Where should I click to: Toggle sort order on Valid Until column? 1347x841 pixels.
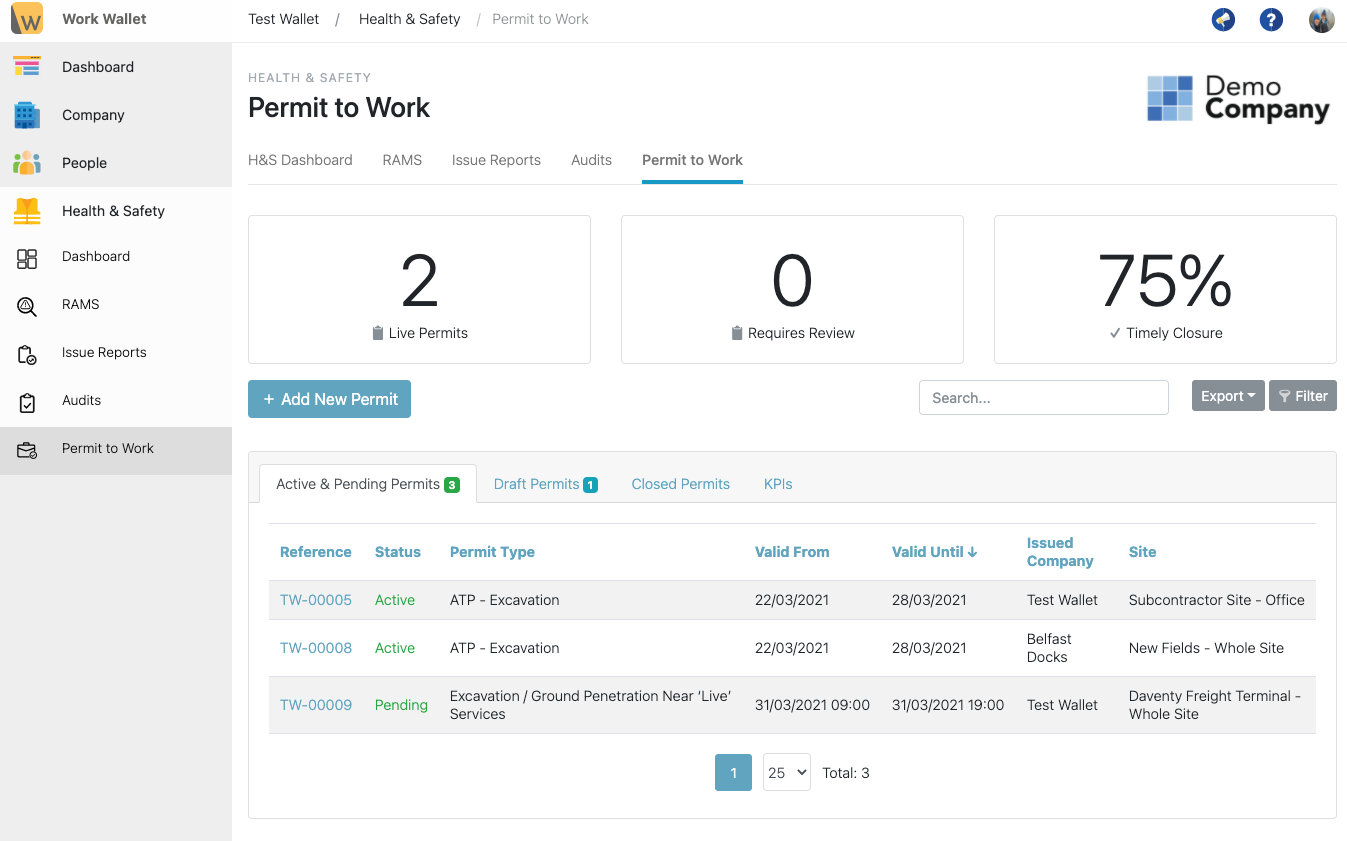pyautogui.click(x=933, y=551)
